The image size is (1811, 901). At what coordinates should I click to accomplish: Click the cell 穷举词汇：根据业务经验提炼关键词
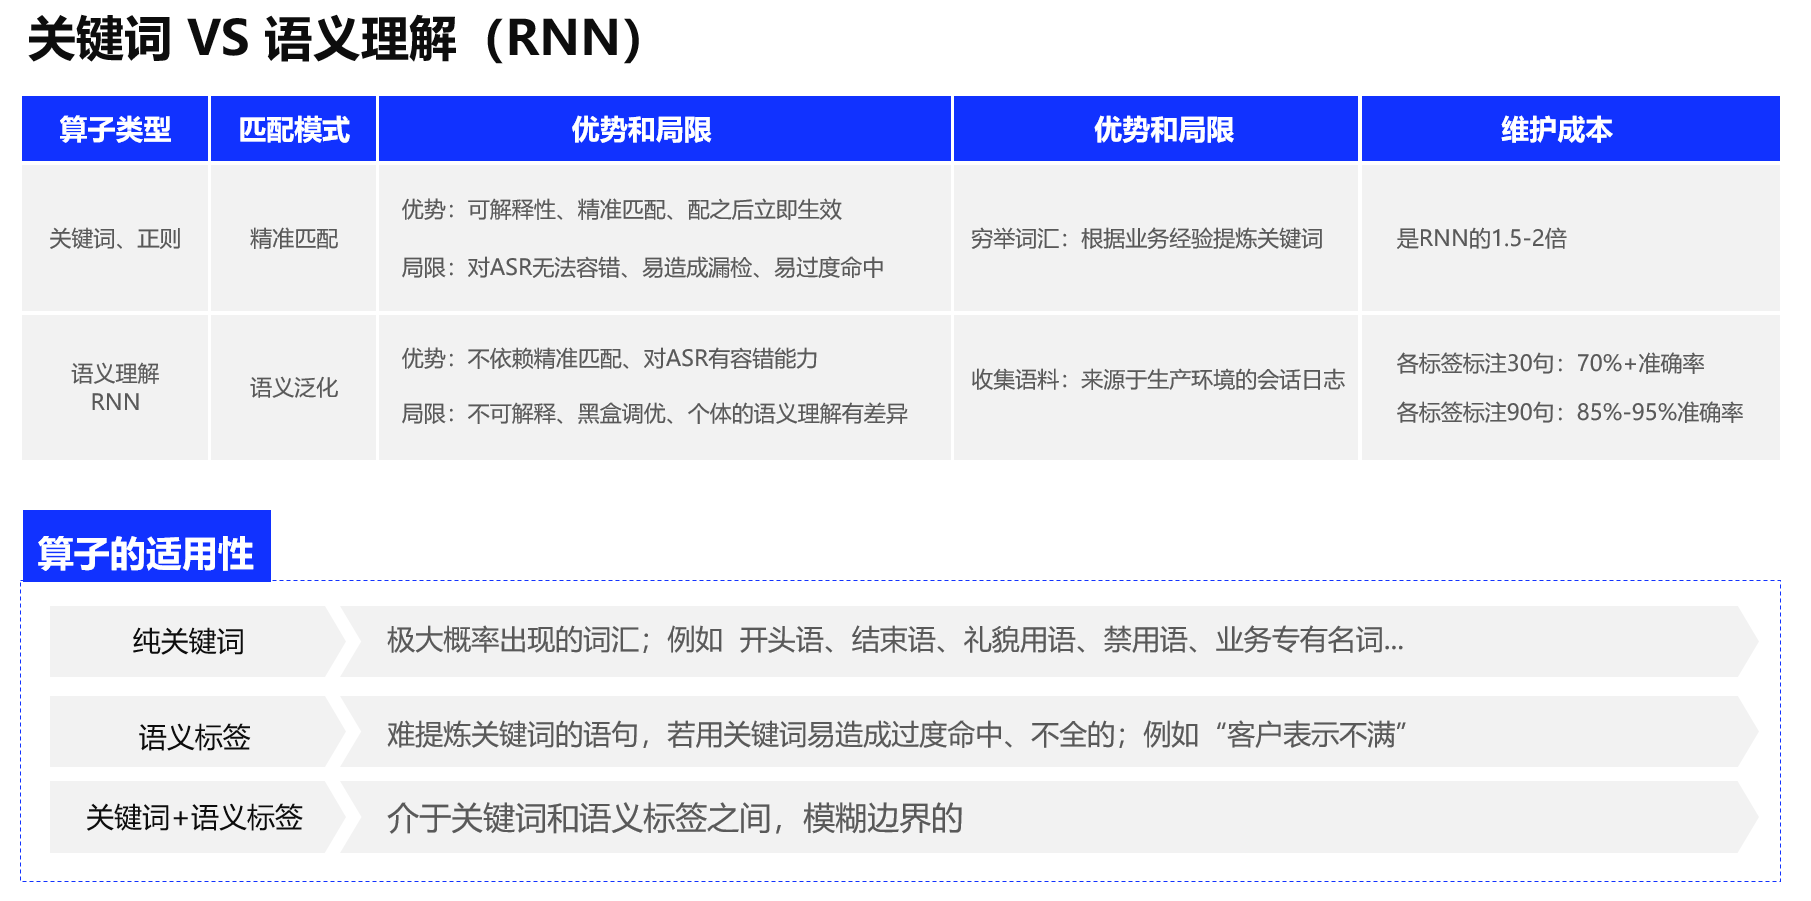(x=1155, y=238)
